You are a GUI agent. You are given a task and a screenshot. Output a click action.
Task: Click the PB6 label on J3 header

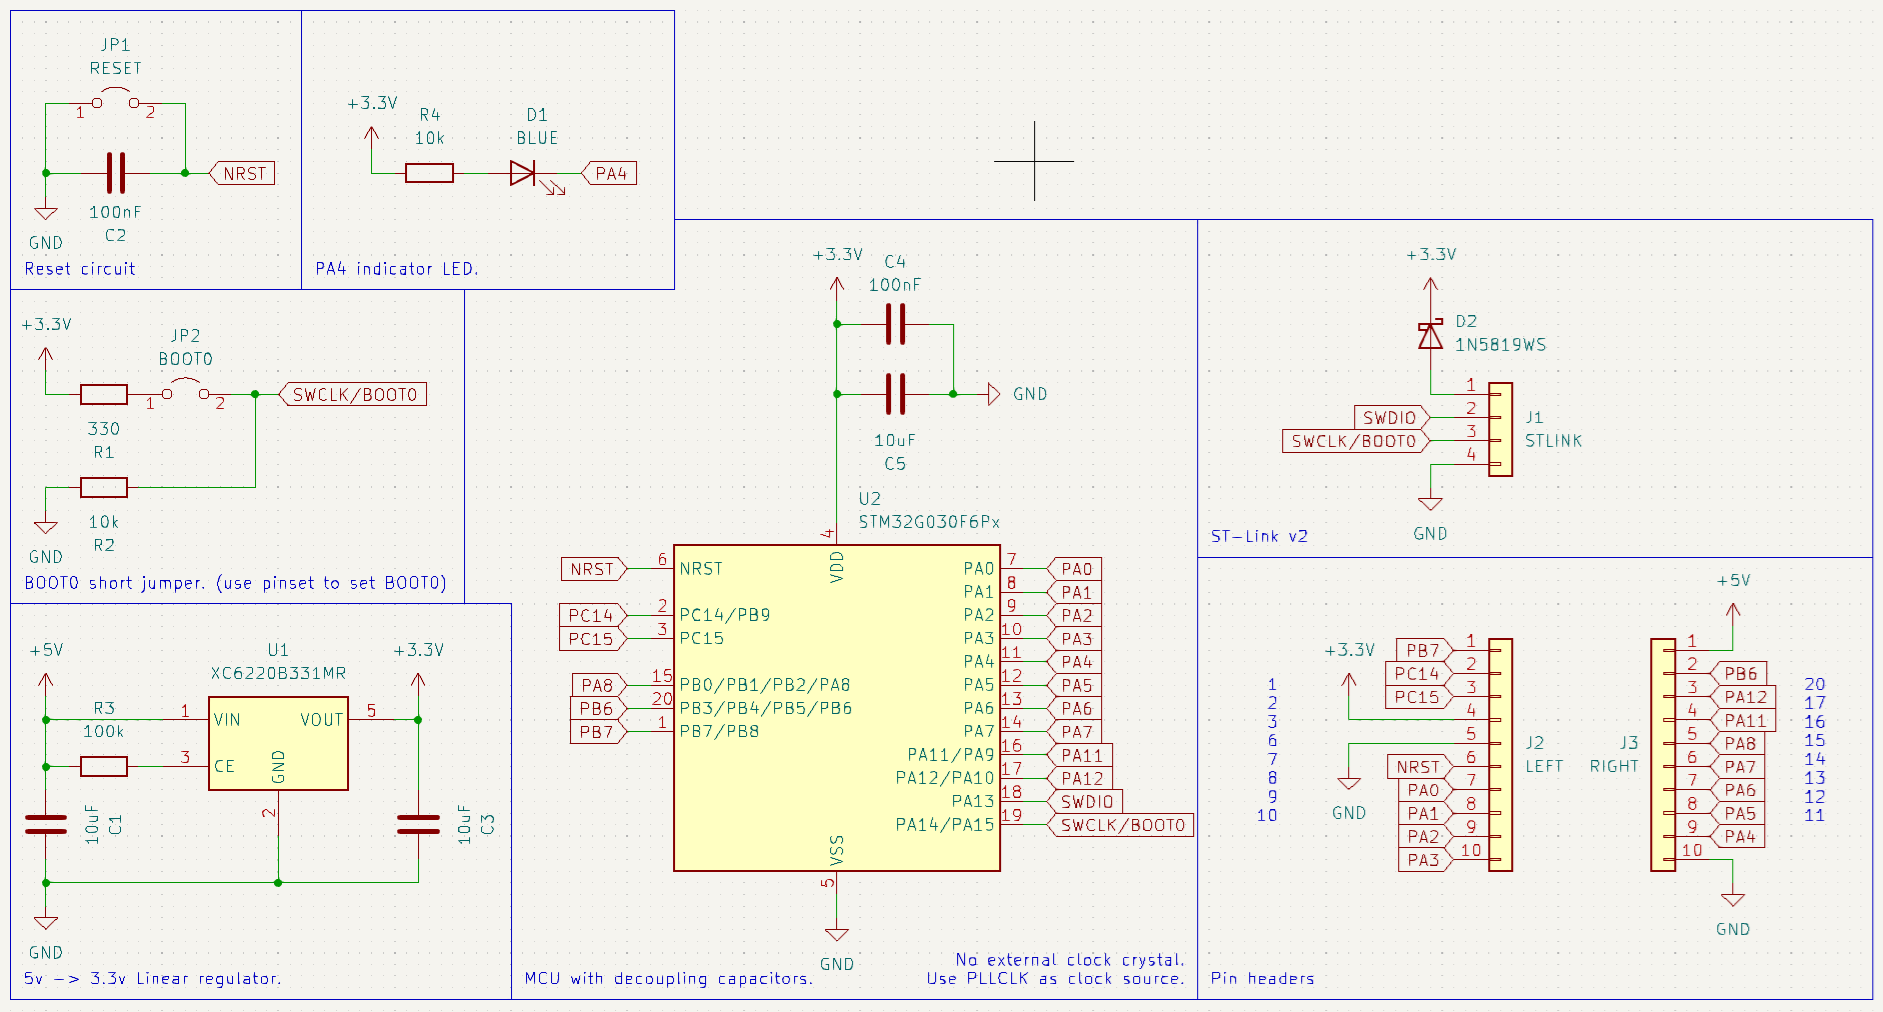point(1739,673)
